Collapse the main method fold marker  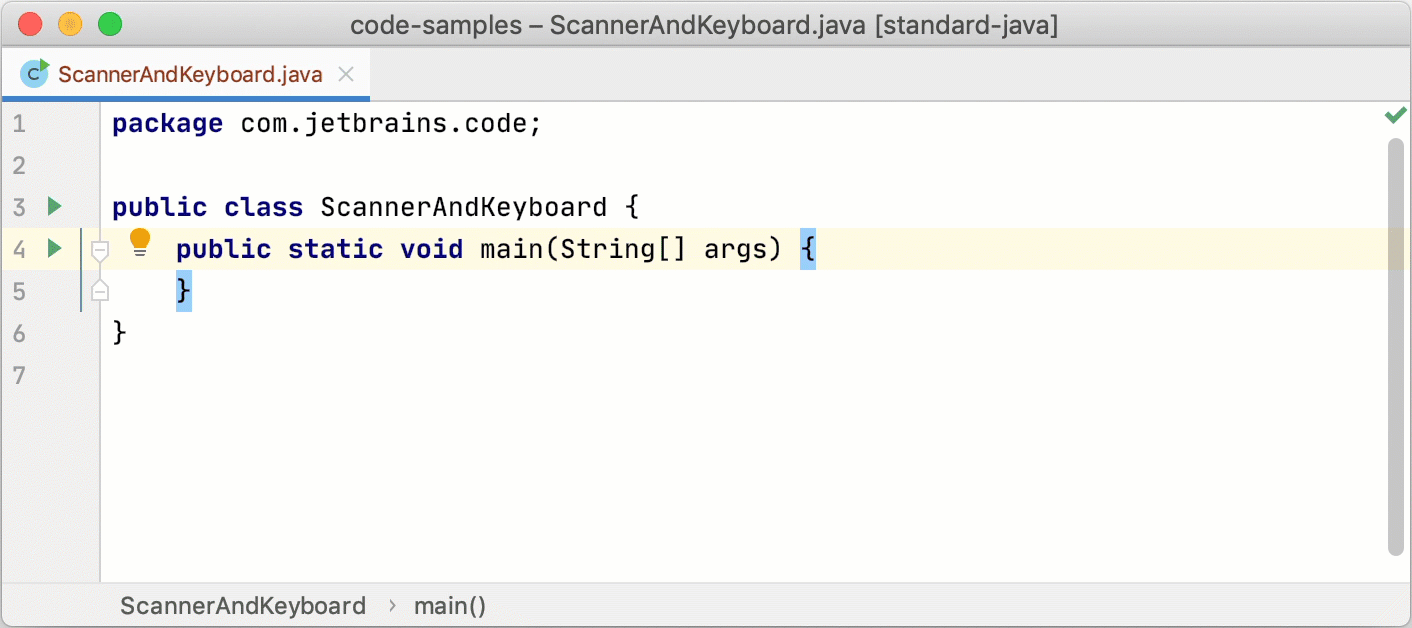(99, 249)
